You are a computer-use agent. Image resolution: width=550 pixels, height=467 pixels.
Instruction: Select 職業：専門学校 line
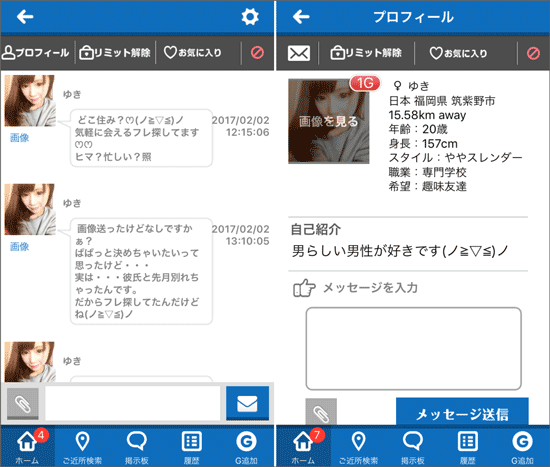click(427, 172)
